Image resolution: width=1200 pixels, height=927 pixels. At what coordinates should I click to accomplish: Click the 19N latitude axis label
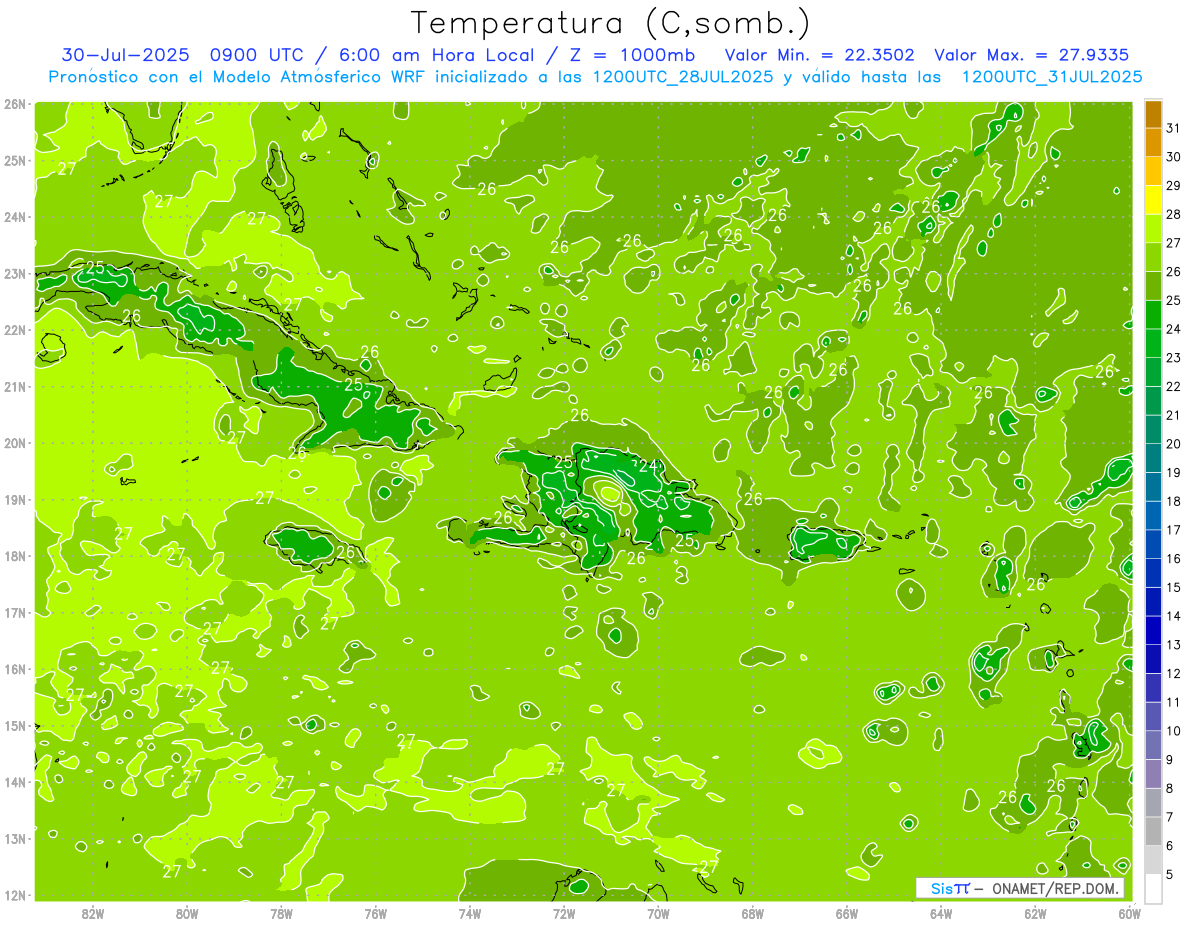[15, 499]
